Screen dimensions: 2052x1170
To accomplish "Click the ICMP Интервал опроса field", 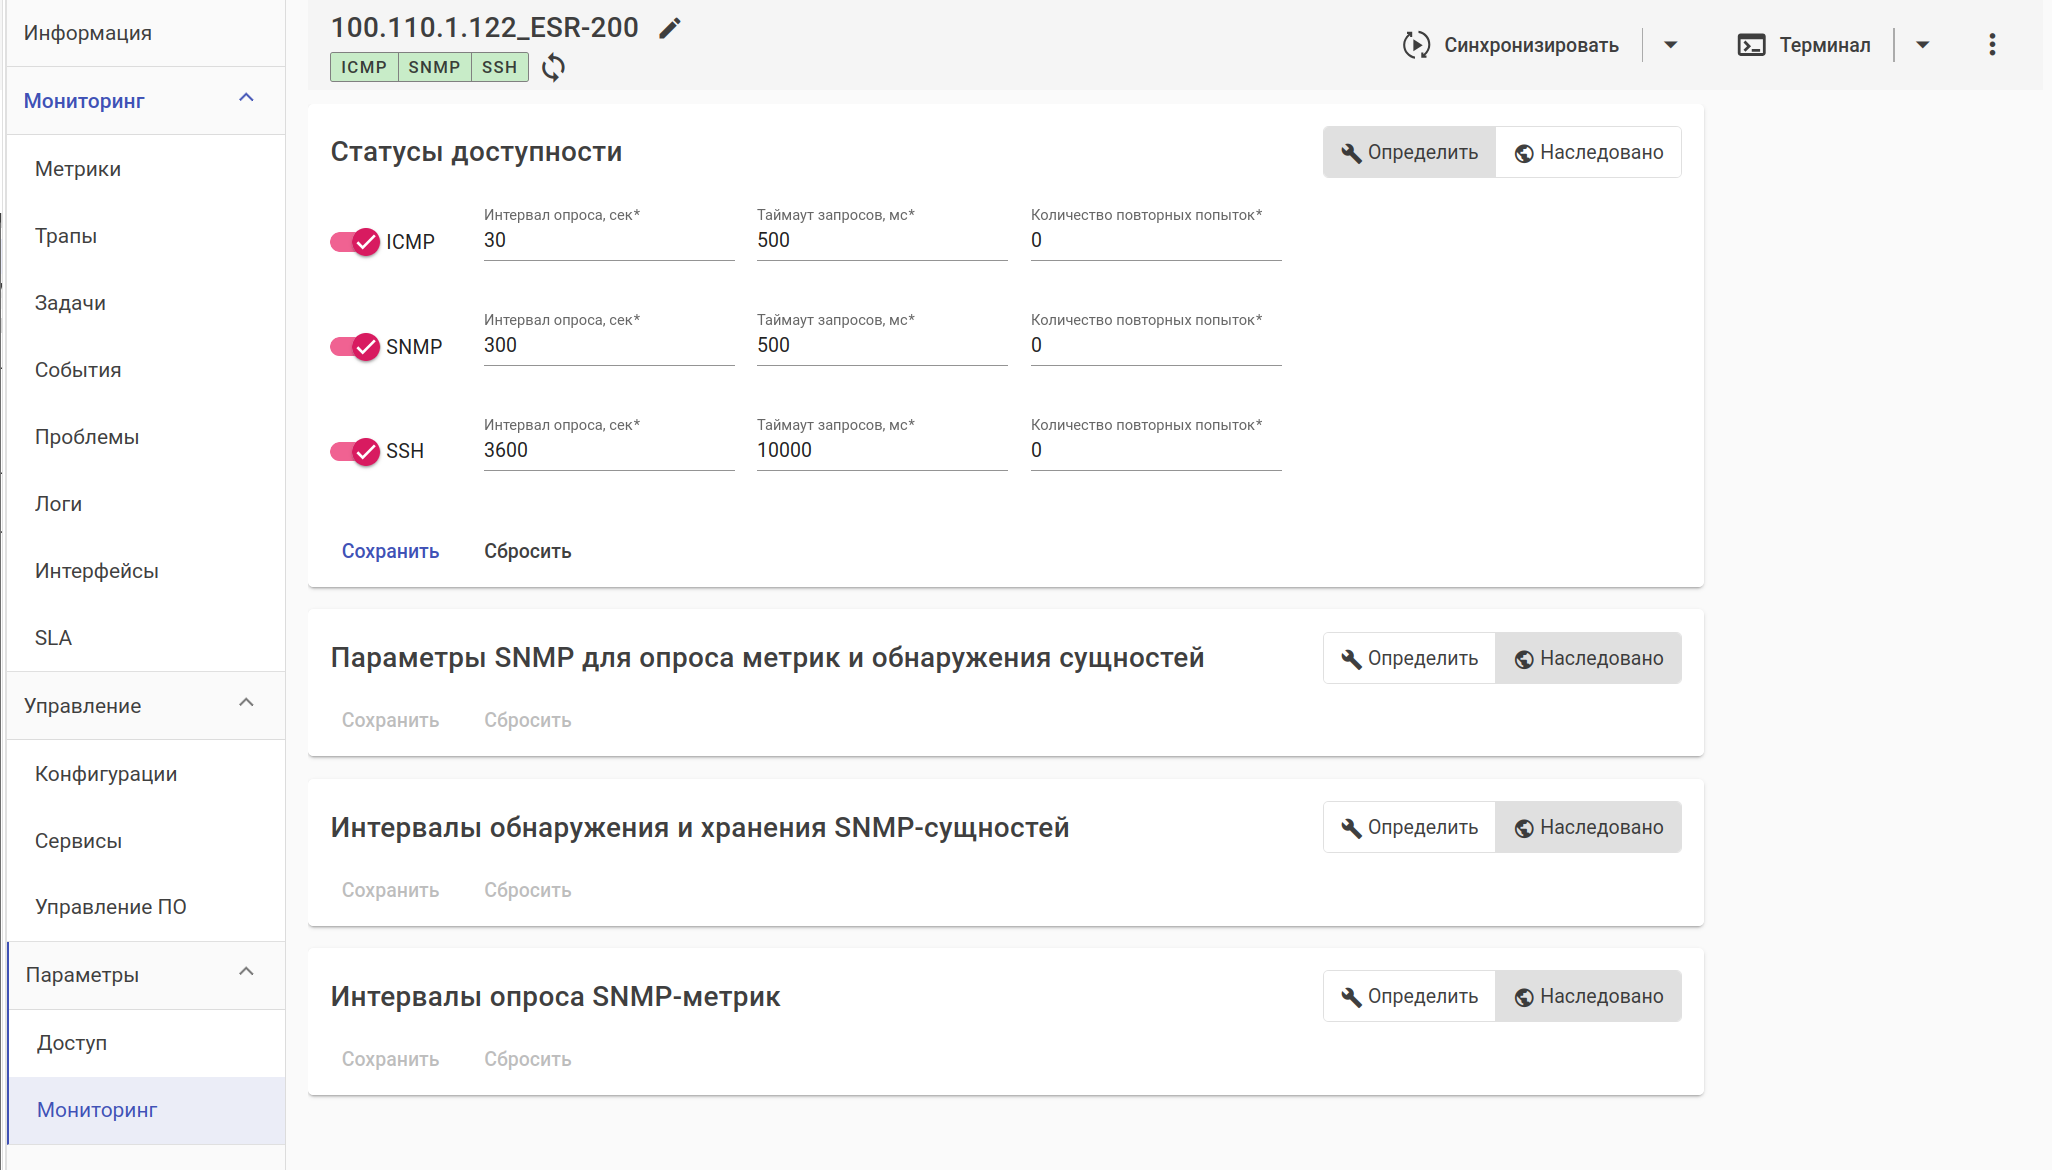I will point(608,241).
